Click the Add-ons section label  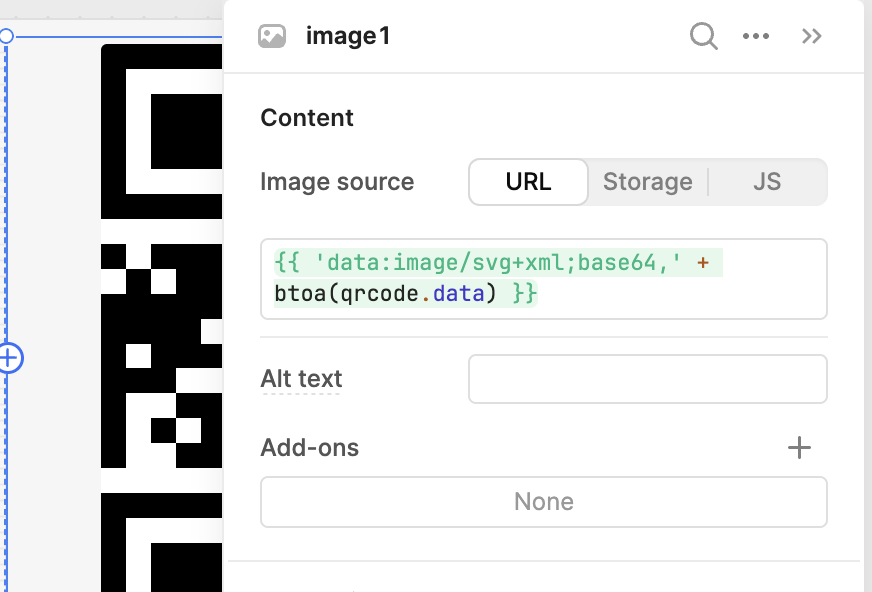click(x=309, y=448)
